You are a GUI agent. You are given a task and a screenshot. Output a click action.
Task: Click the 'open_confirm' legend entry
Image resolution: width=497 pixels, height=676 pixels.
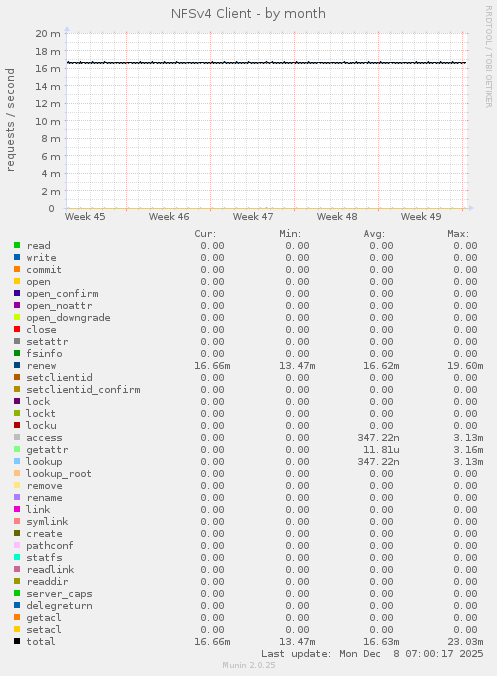click(62, 294)
